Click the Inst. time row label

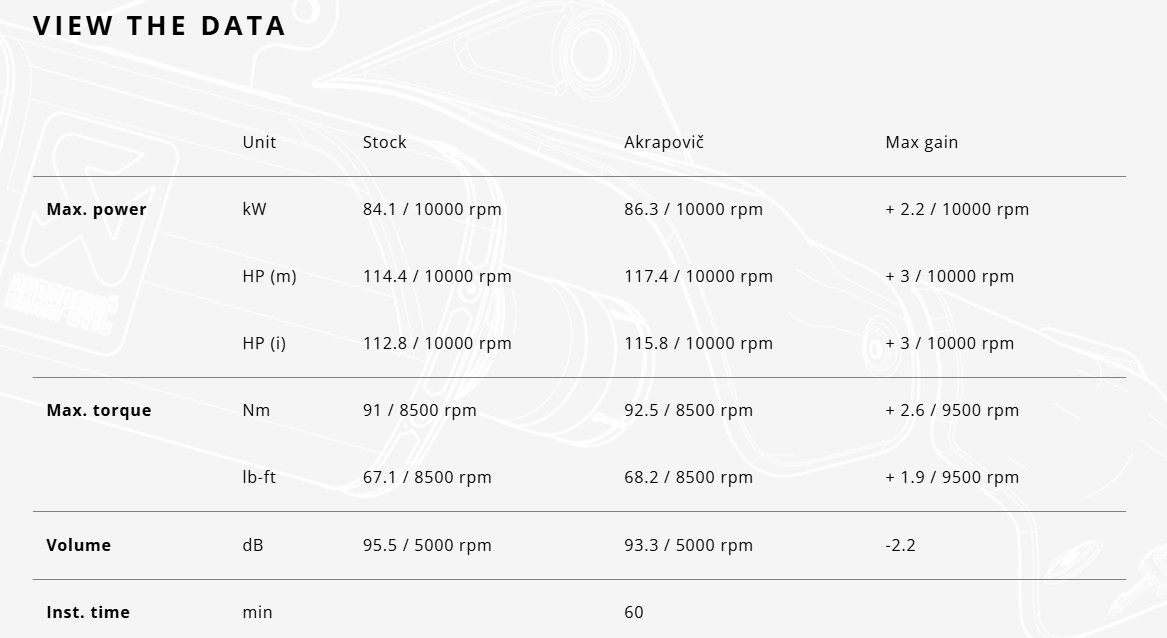pyautogui.click(x=88, y=612)
